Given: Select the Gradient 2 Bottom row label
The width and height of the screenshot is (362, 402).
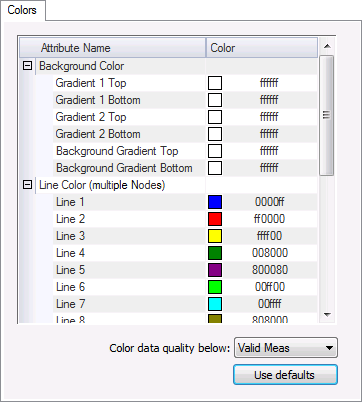Looking at the screenshot, I should click(98, 134).
